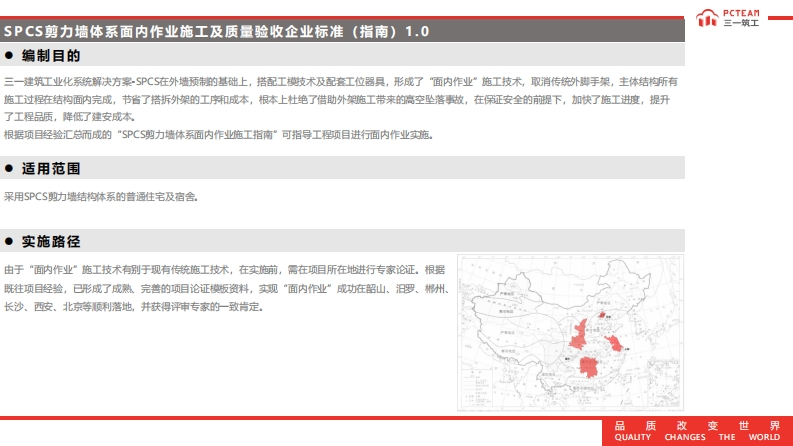Click the '实施路径' section heading
This screenshot has width=793, height=446.
[x=51, y=242]
